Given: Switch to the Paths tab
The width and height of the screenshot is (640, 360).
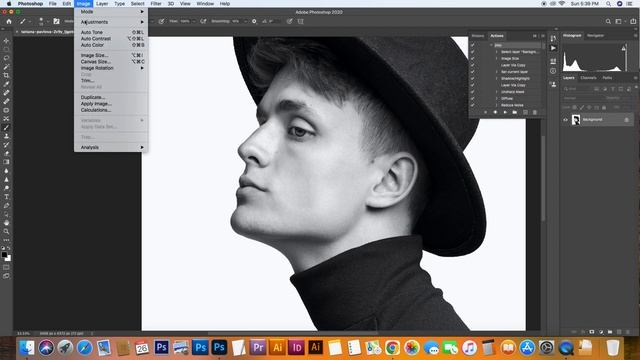Looking at the screenshot, I should (607, 78).
